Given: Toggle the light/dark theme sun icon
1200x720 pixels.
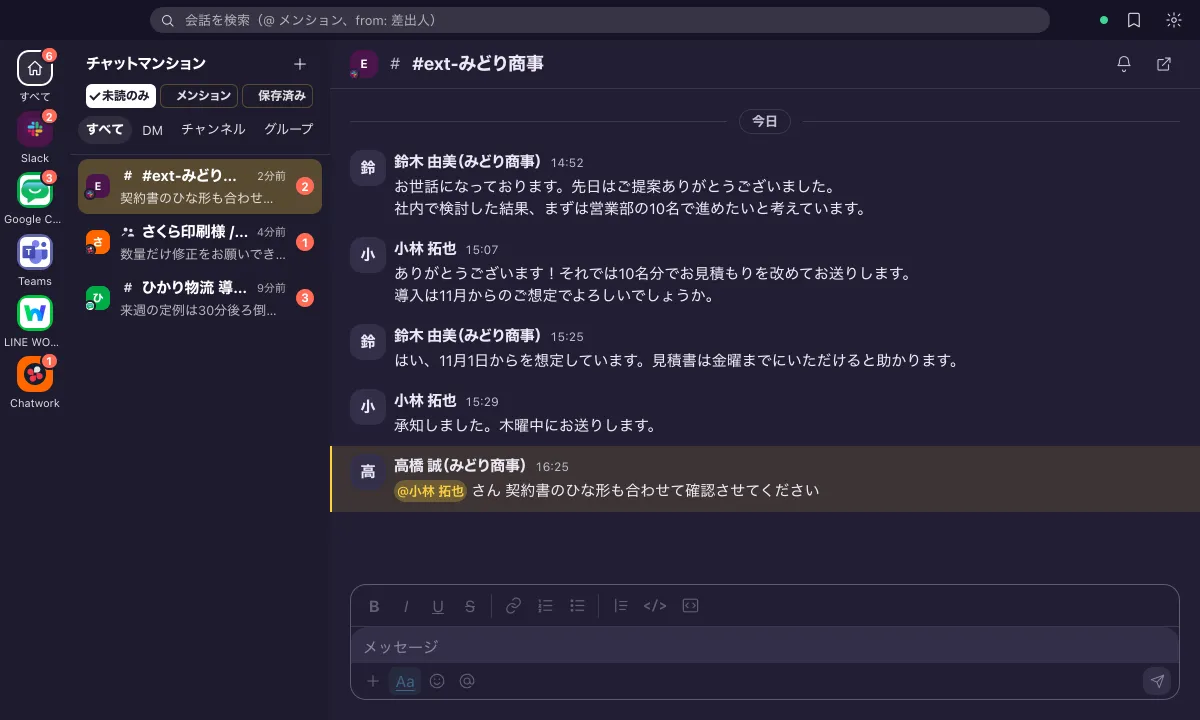Looking at the screenshot, I should [1174, 20].
